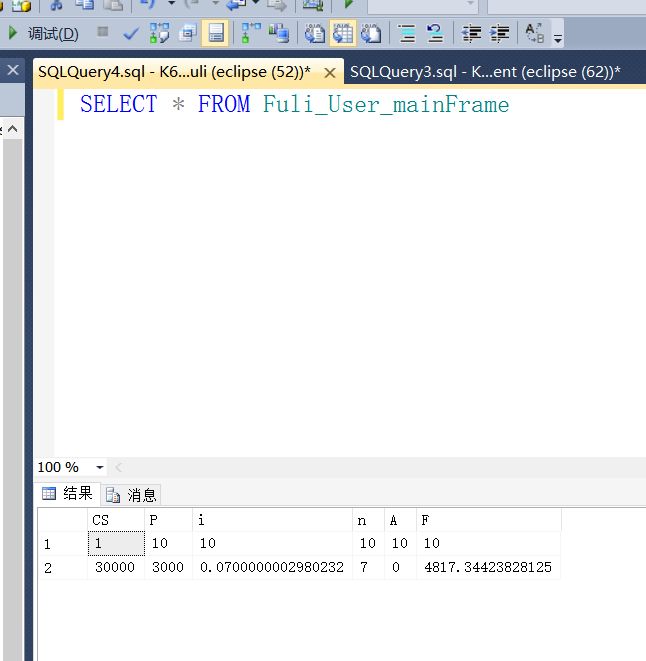Click the paste icon in the top toolbar
Viewport: 646px width, 661px height.
tap(113, 5)
